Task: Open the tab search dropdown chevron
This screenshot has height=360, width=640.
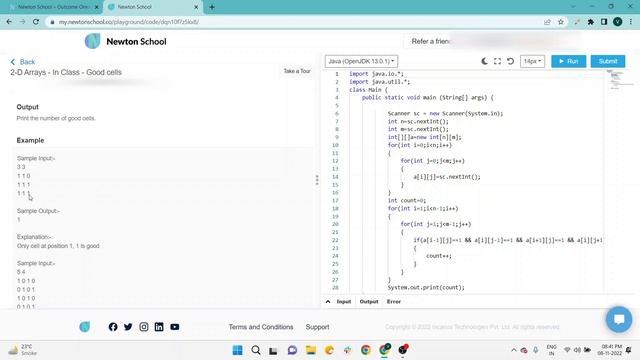Action: pos(573,7)
